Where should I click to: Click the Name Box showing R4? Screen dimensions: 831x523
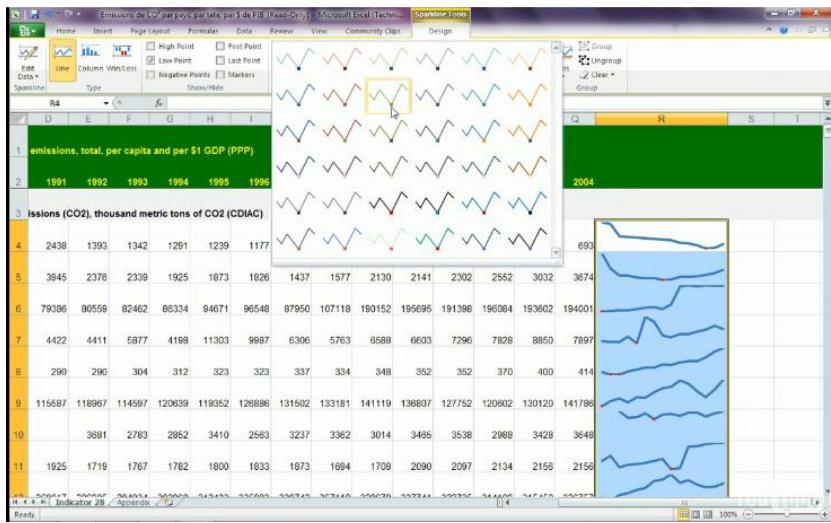pos(56,103)
